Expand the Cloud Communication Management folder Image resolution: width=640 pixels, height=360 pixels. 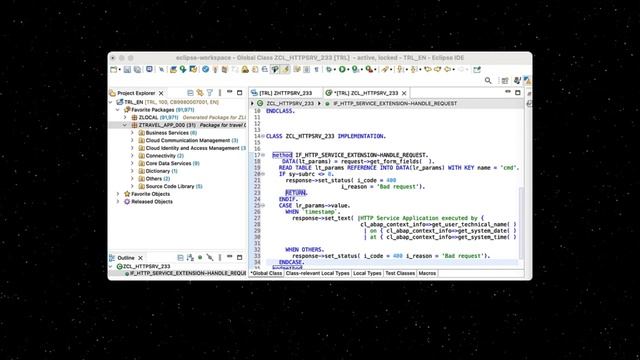(132, 140)
